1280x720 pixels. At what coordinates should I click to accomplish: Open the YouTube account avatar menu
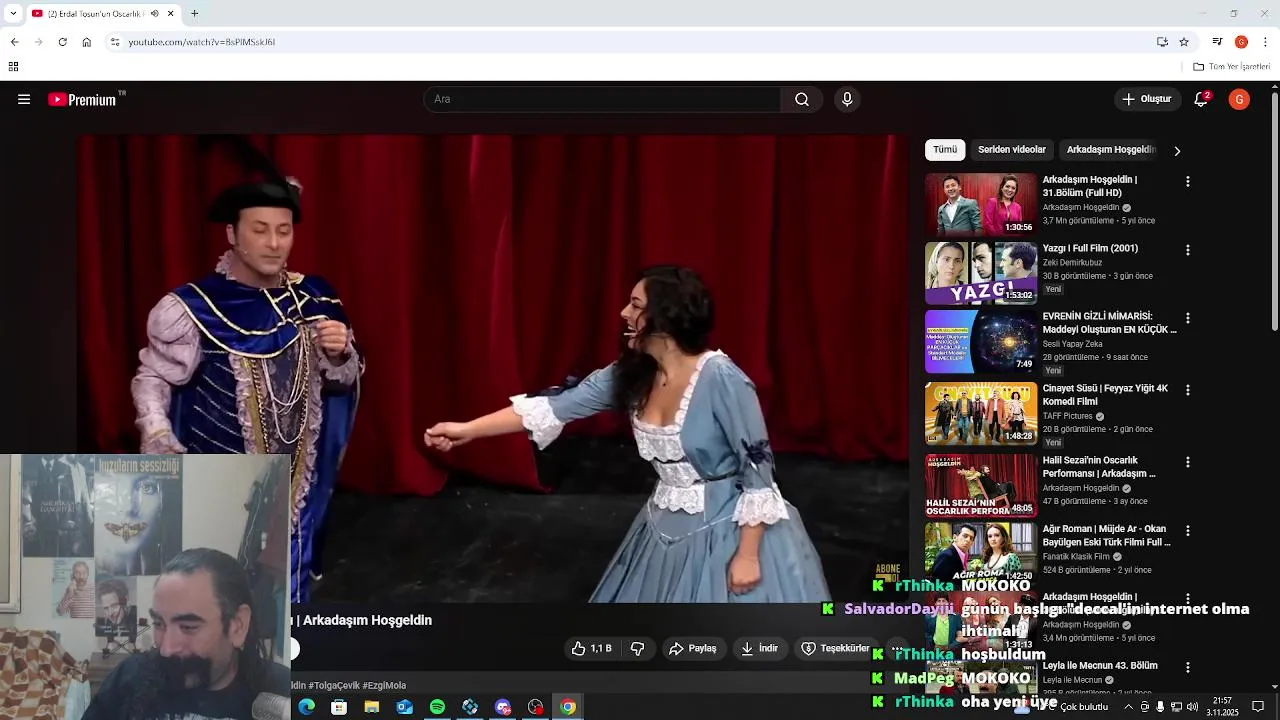point(1239,99)
